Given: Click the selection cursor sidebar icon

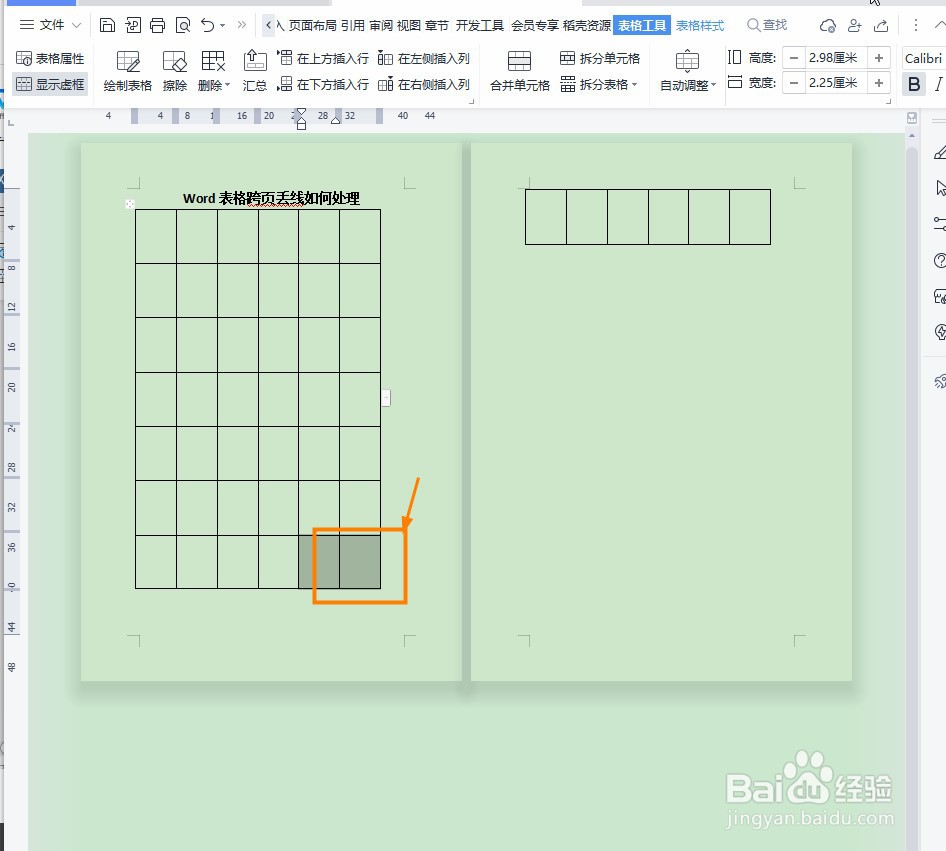Looking at the screenshot, I should click(x=941, y=188).
